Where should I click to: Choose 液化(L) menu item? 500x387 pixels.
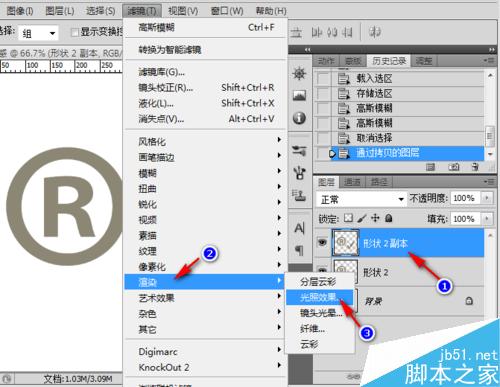pyautogui.click(x=205, y=103)
